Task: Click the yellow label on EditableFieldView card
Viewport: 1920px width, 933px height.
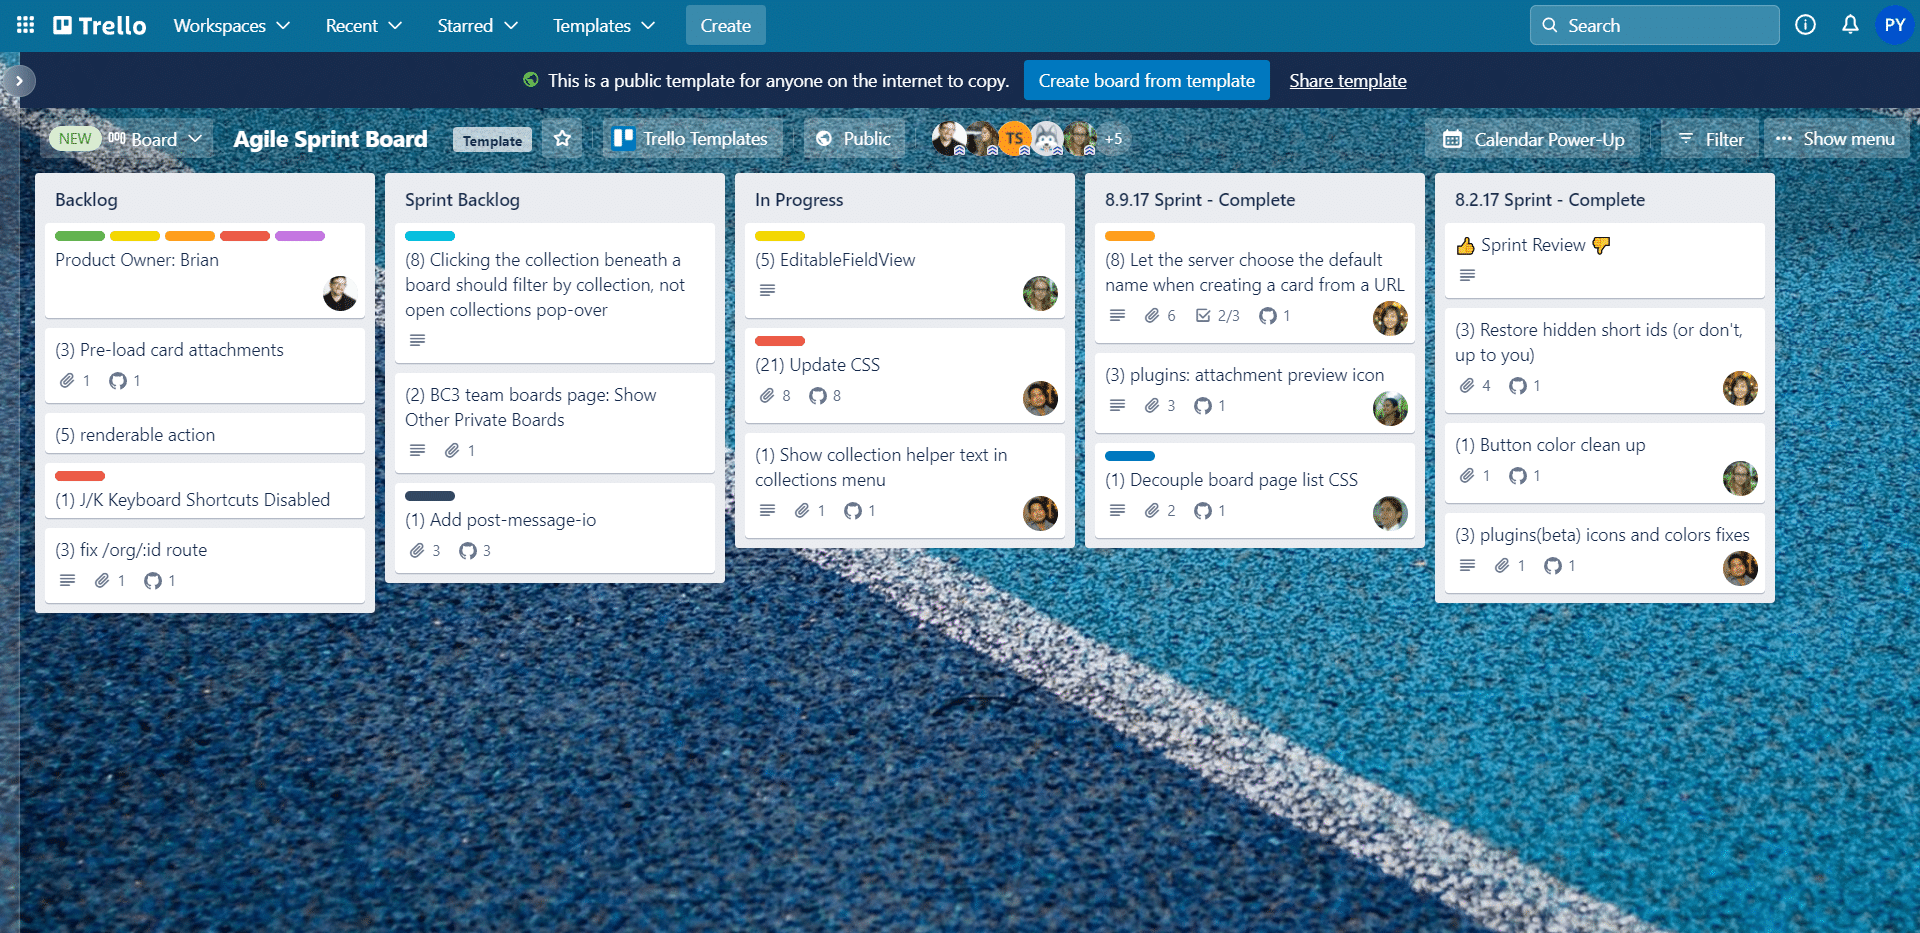Action: pyautogui.click(x=780, y=236)
